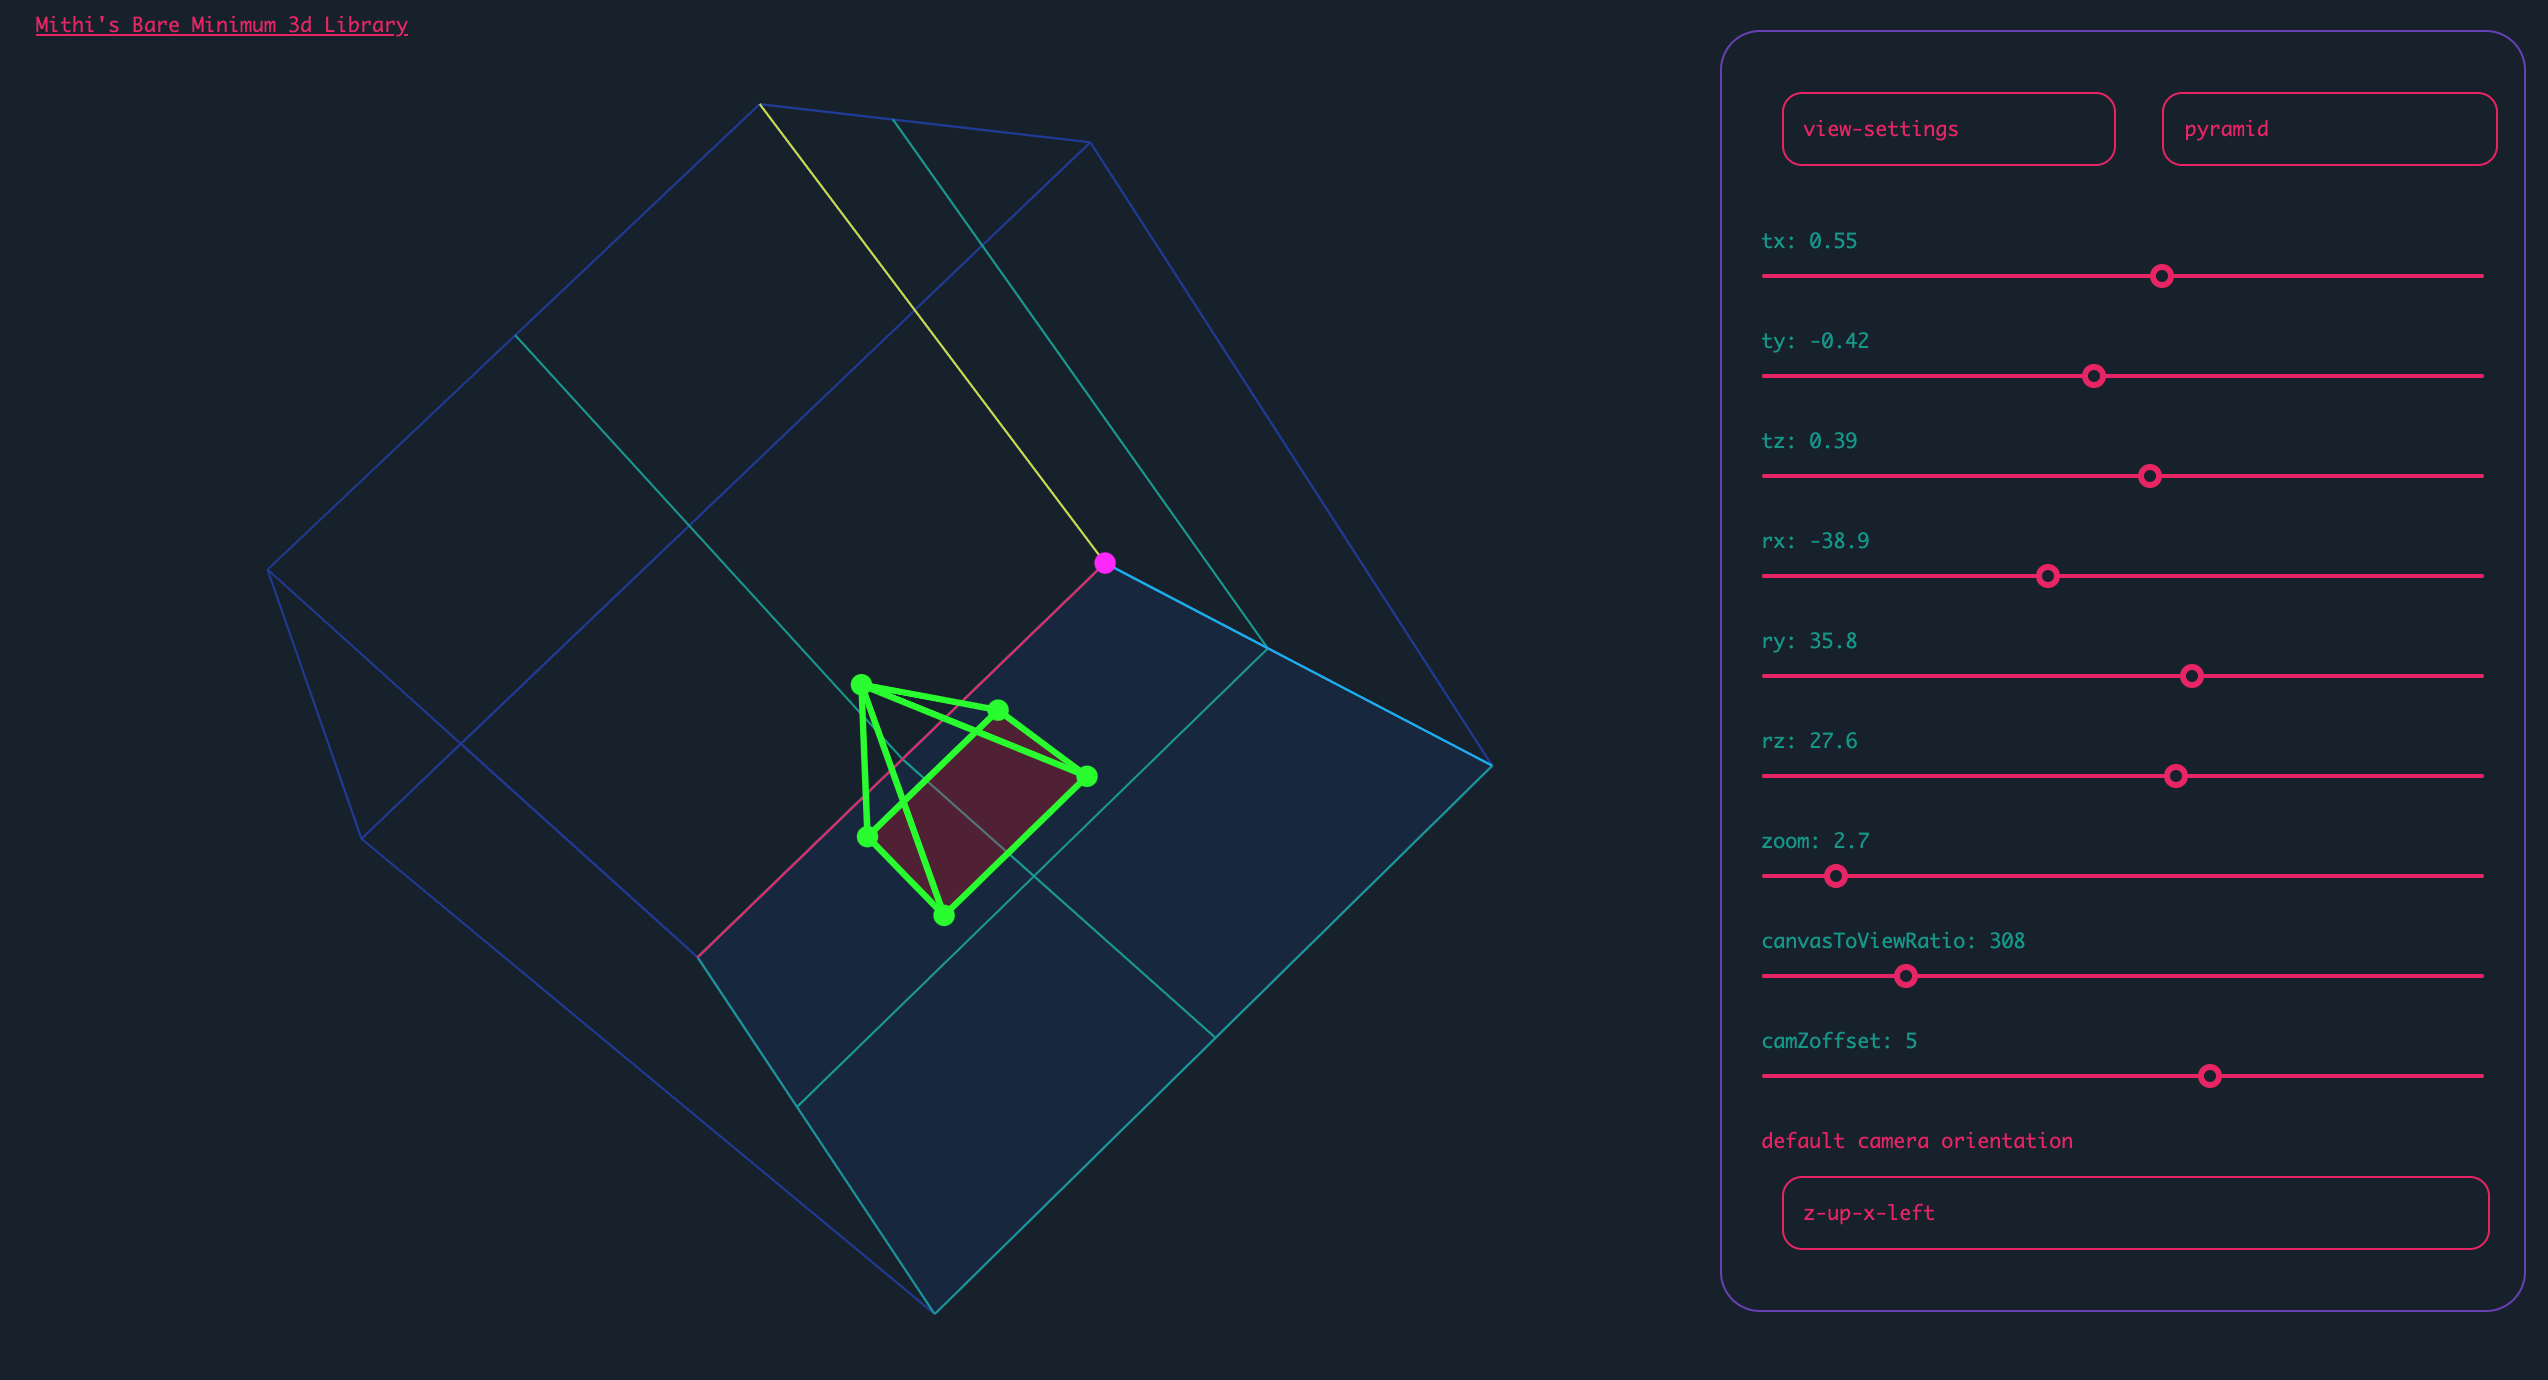Screen dimensions: 2548x1380
Task: Click the far left end of tx track
Action: coord(1766,276)
